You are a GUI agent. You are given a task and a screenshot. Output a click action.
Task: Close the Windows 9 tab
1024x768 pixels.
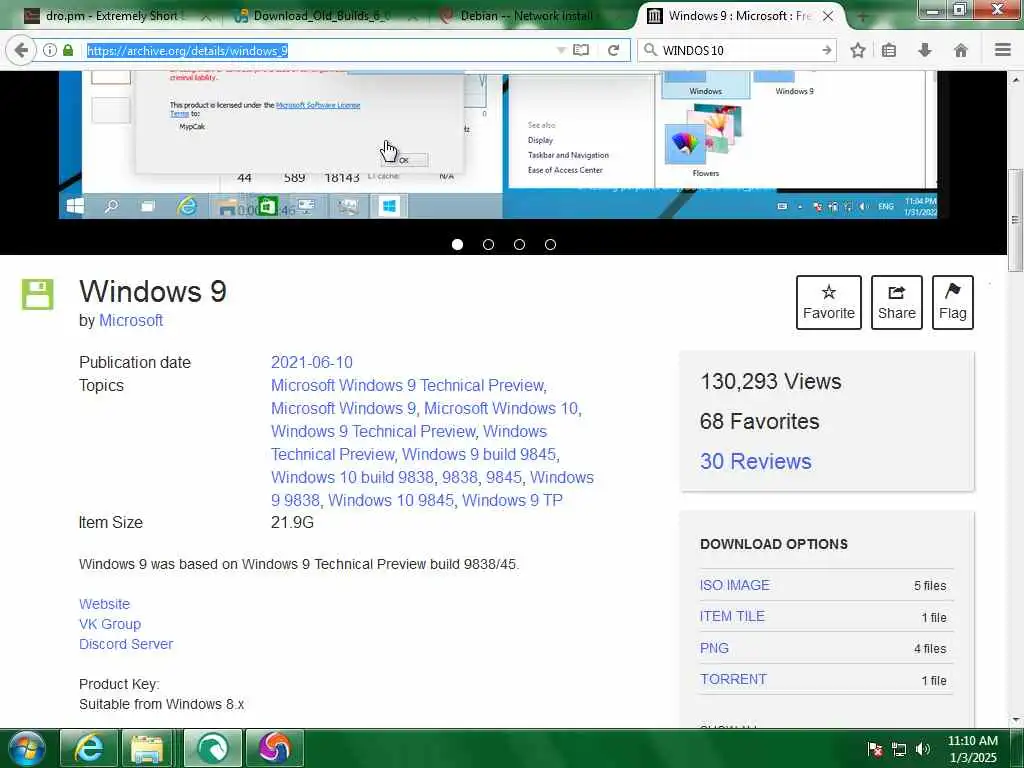827,16
